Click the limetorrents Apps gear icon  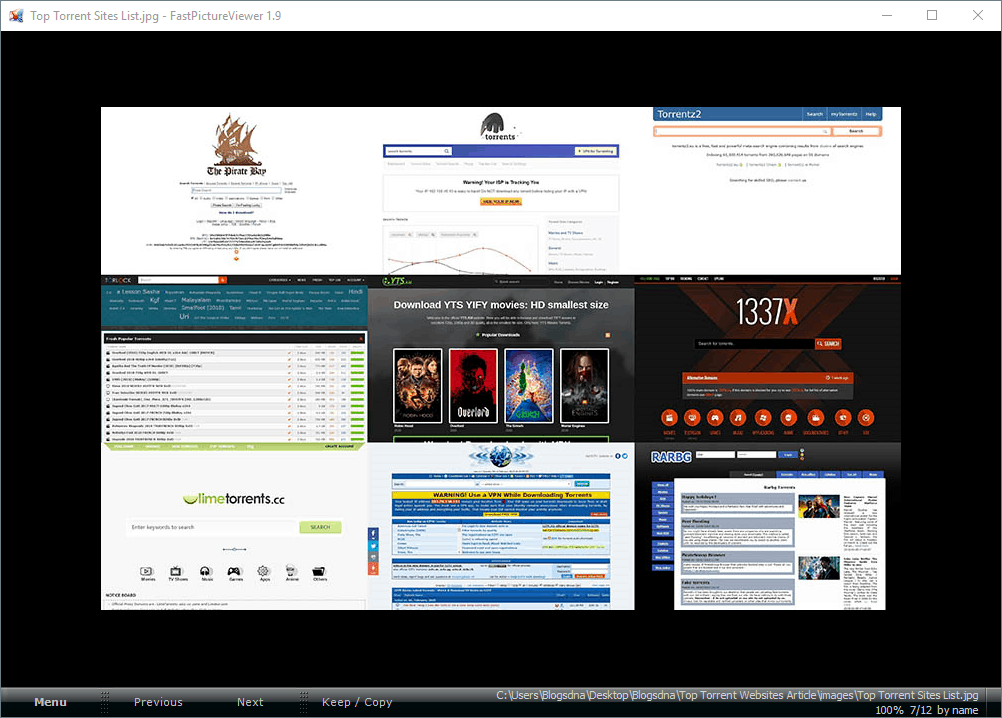point(263,571)
